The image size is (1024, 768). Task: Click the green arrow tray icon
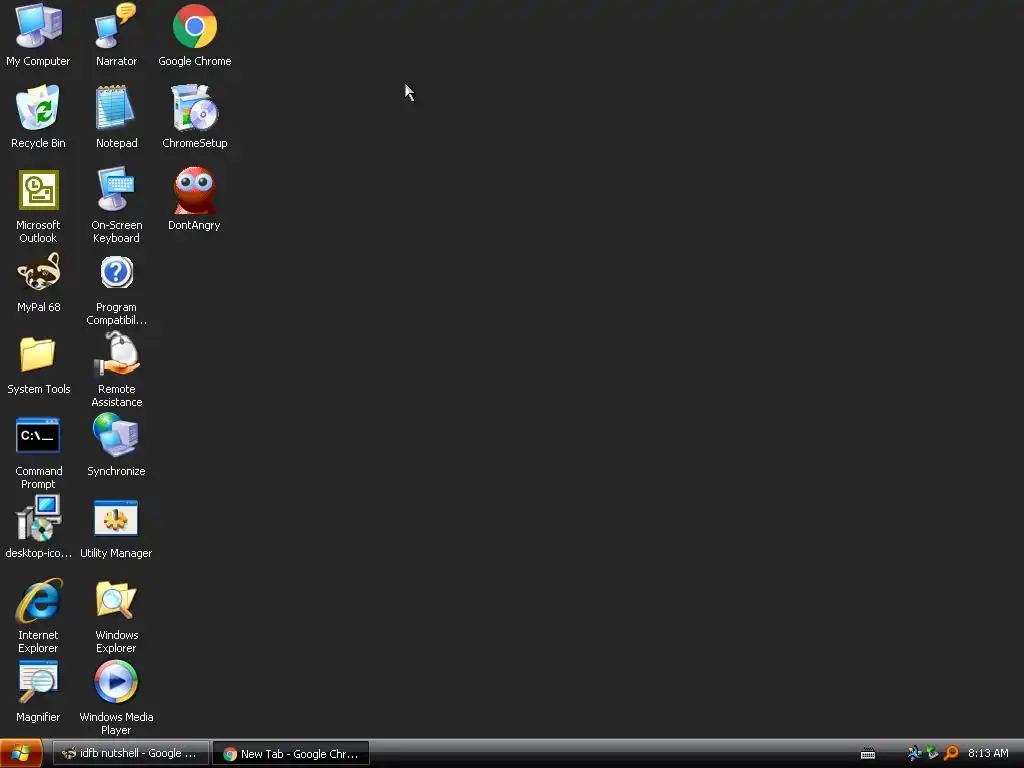tap(933, 753)
